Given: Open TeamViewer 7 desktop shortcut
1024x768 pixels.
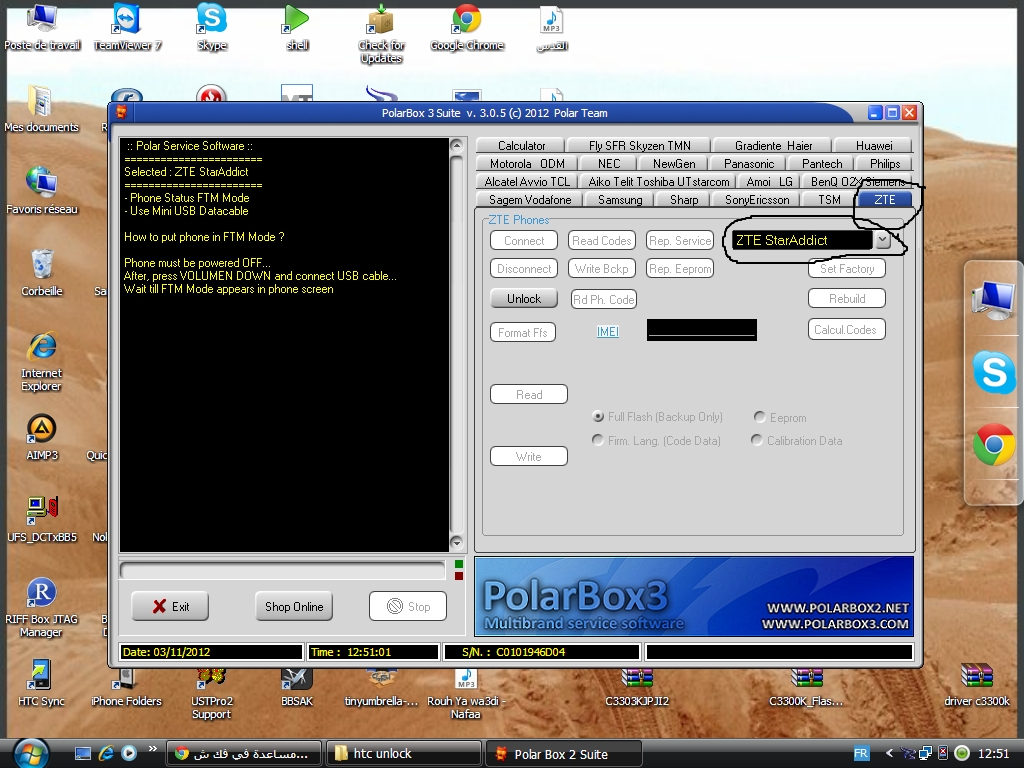Looking at the screenshot, I should (127, 27).
